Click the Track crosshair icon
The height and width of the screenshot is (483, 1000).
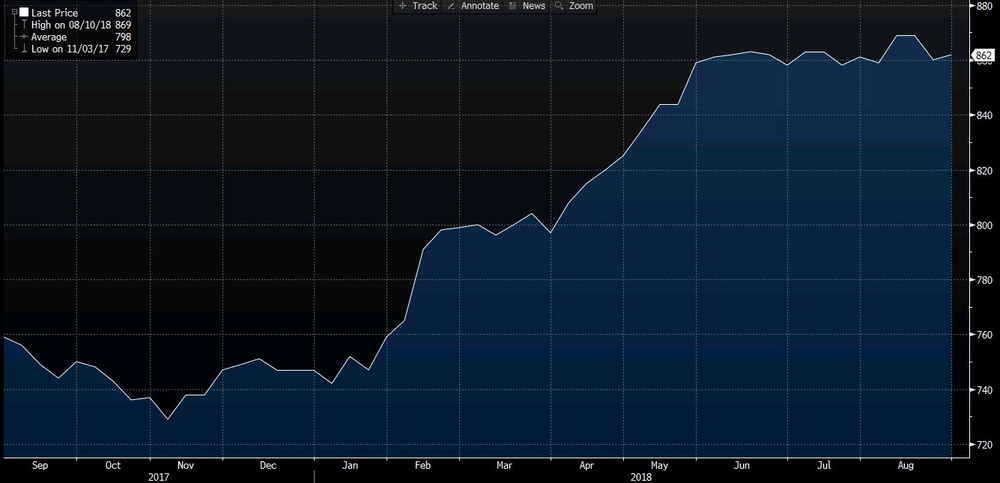pyautogui.click(x=402, y=6)
